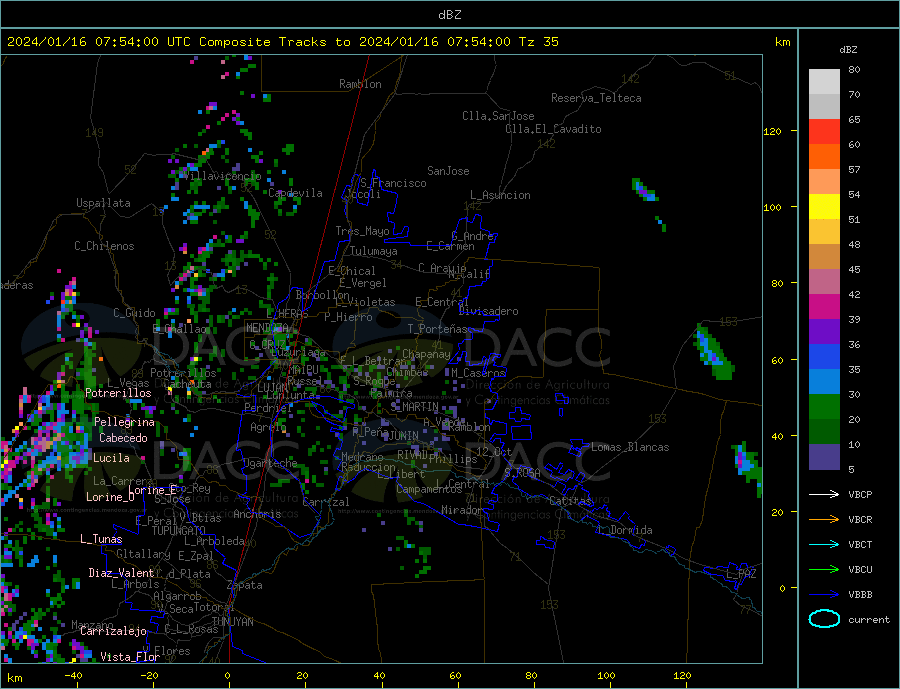Click the TUNUYAN city label
Viewport: 900px width, 689px height.
pos(232,622)
